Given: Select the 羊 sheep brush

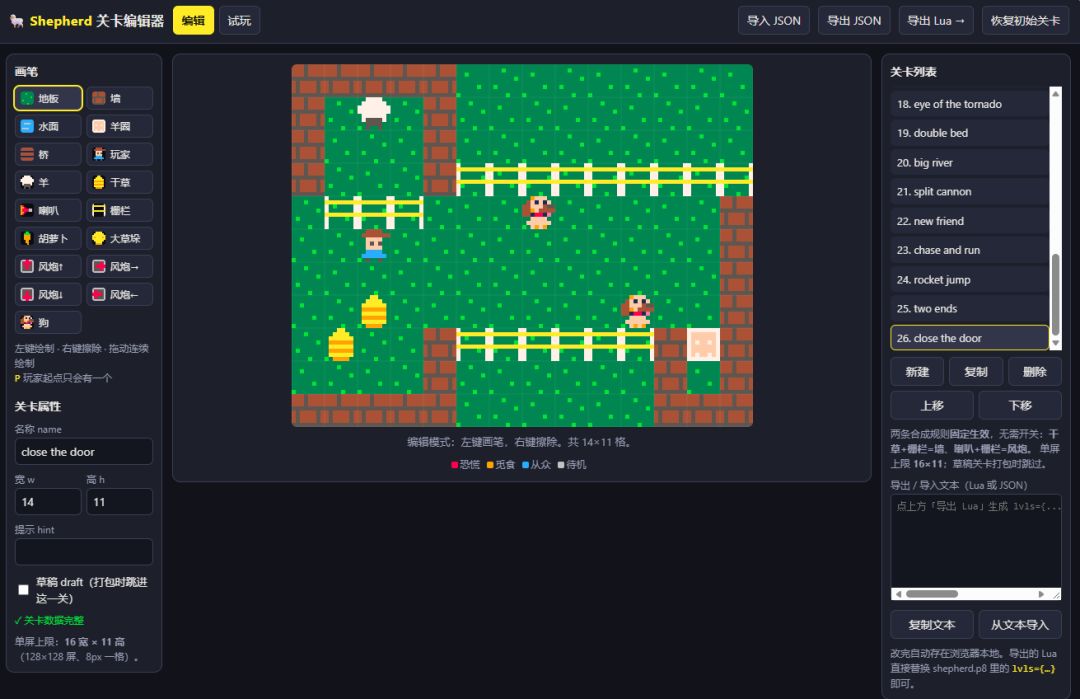Looking at the screenshot, I should click(48, 182).
